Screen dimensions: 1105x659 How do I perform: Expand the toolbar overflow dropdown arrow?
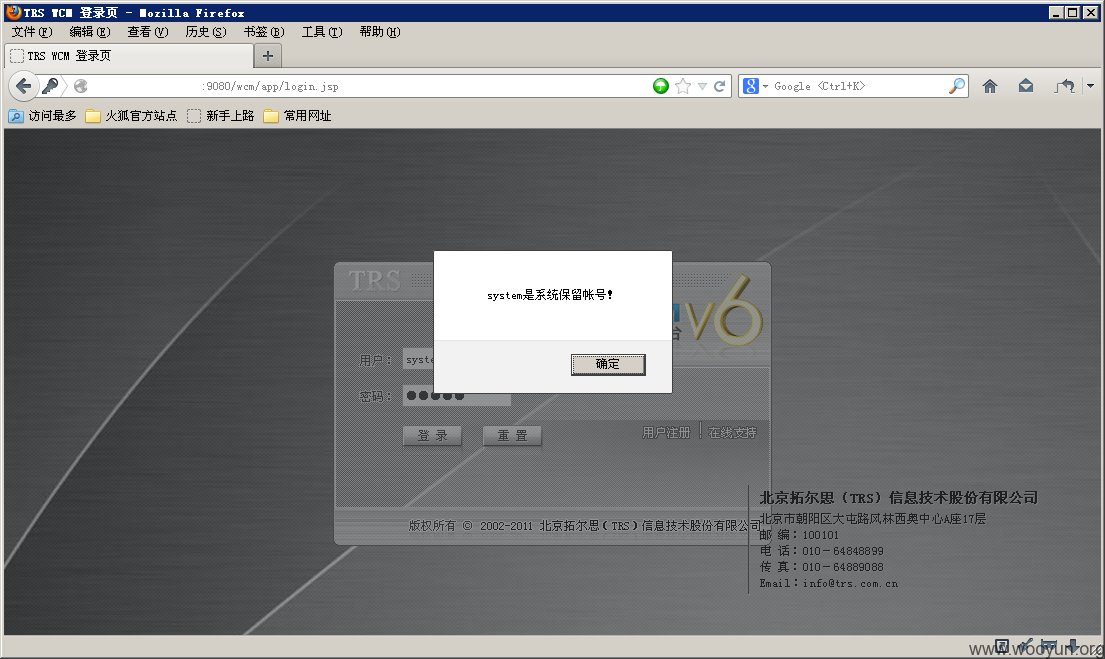tap(1090, 86)
